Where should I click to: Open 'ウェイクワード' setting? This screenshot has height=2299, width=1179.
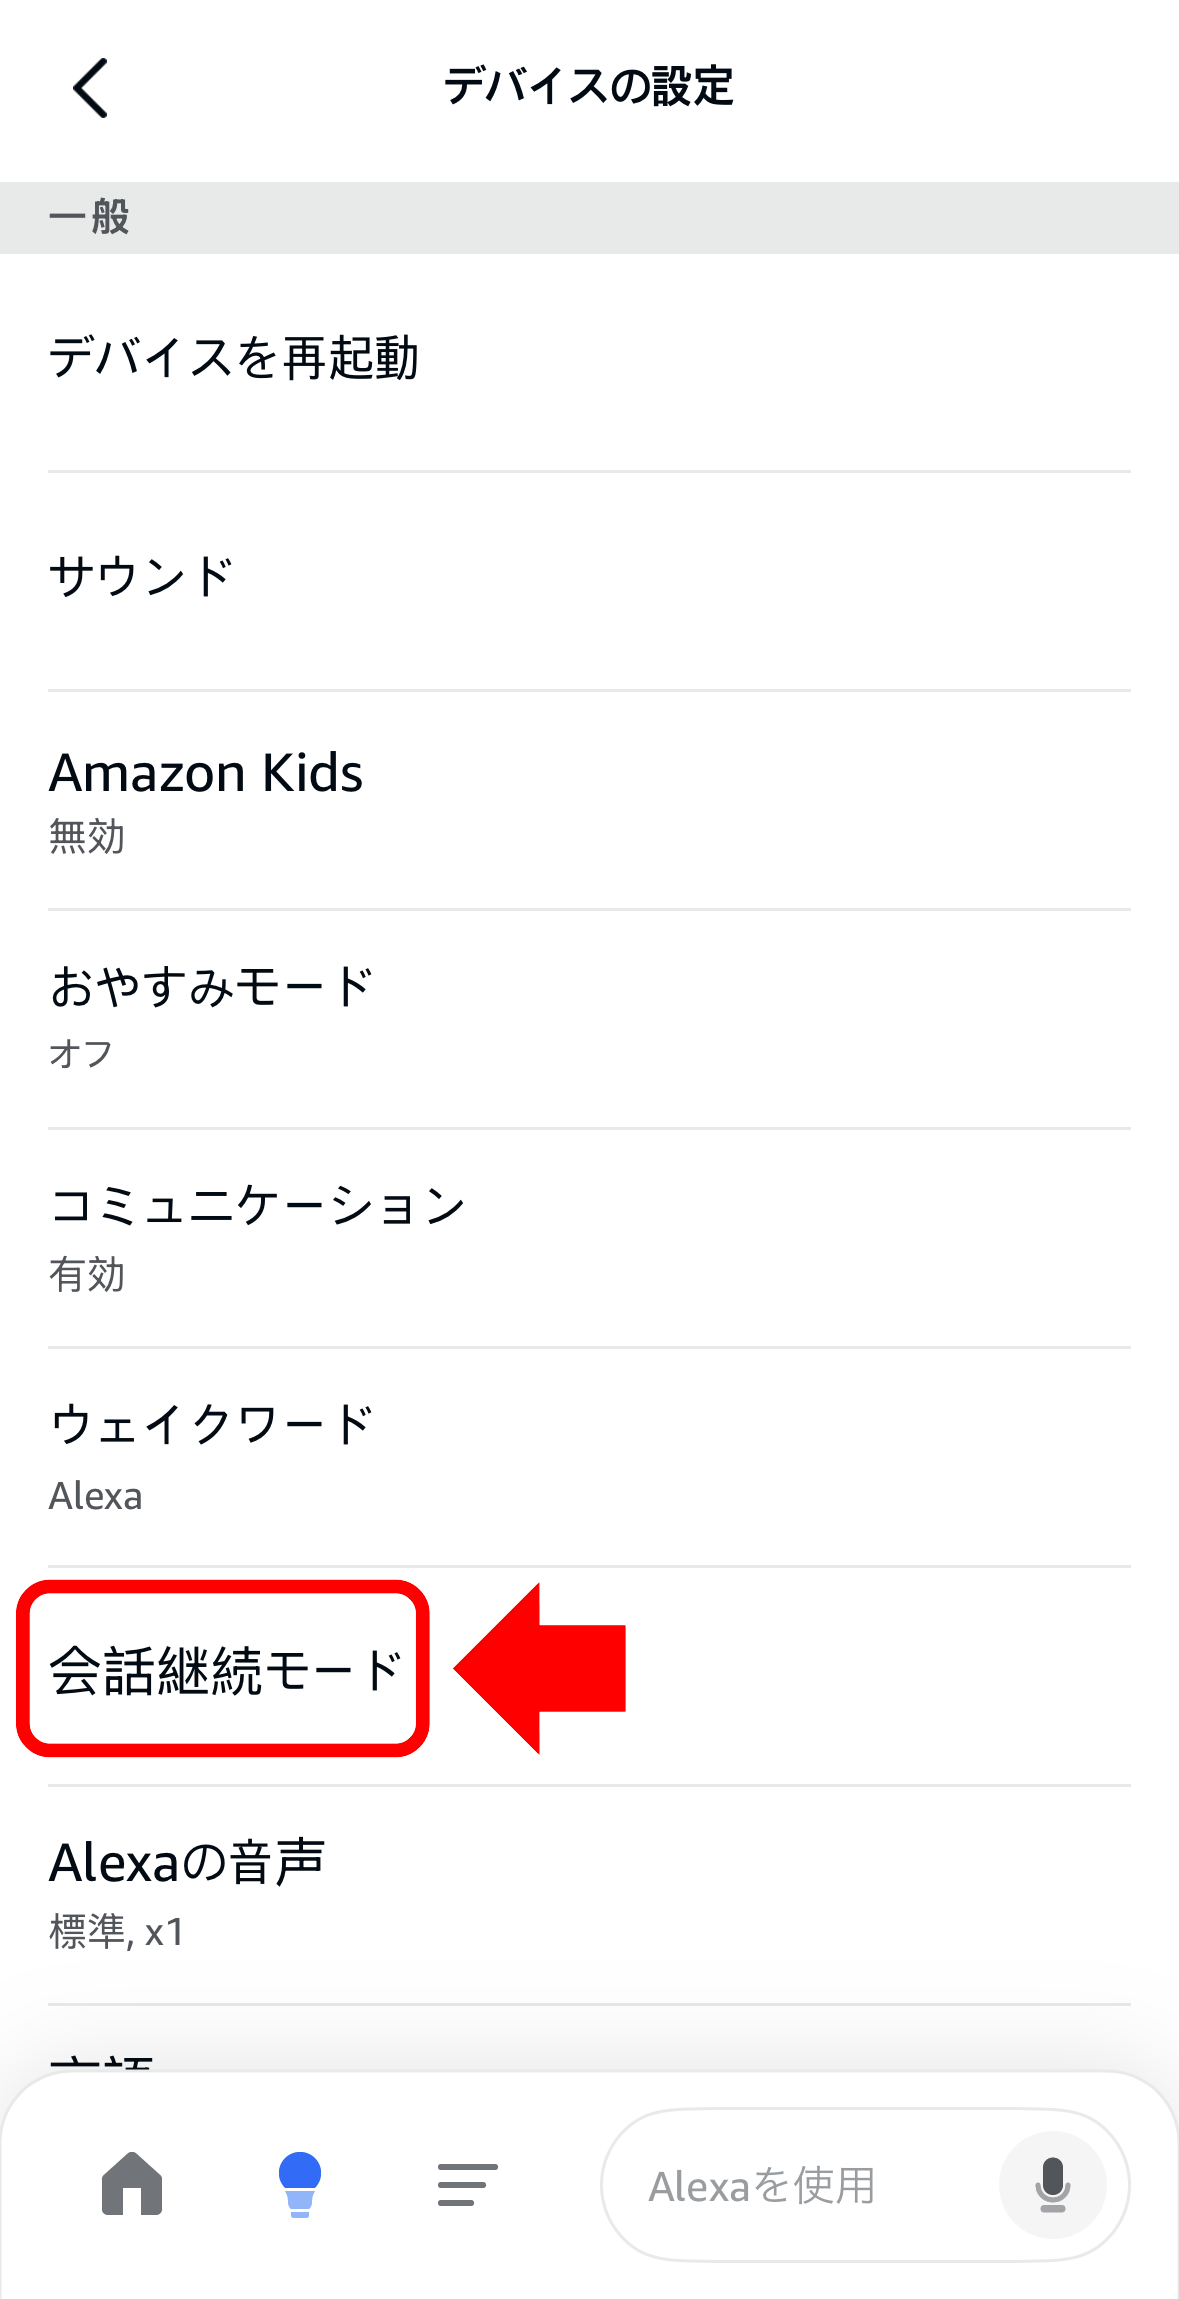click(x=212, y=1425)
